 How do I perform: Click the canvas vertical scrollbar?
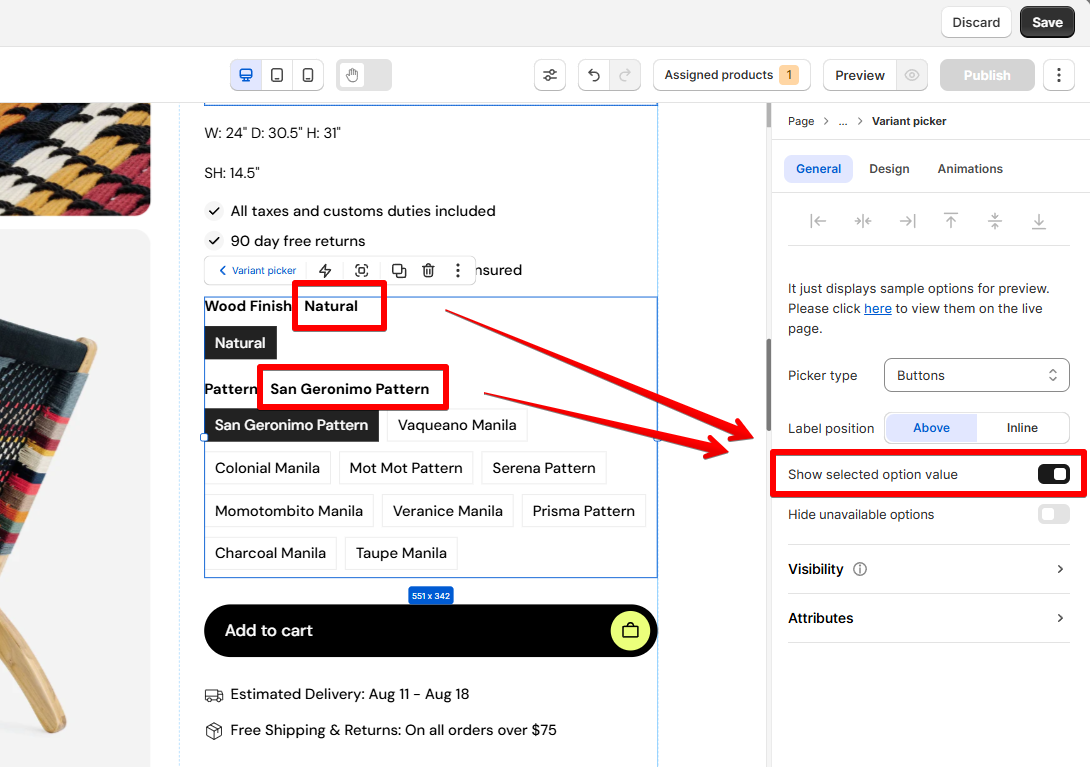click(x=769, y=385)
